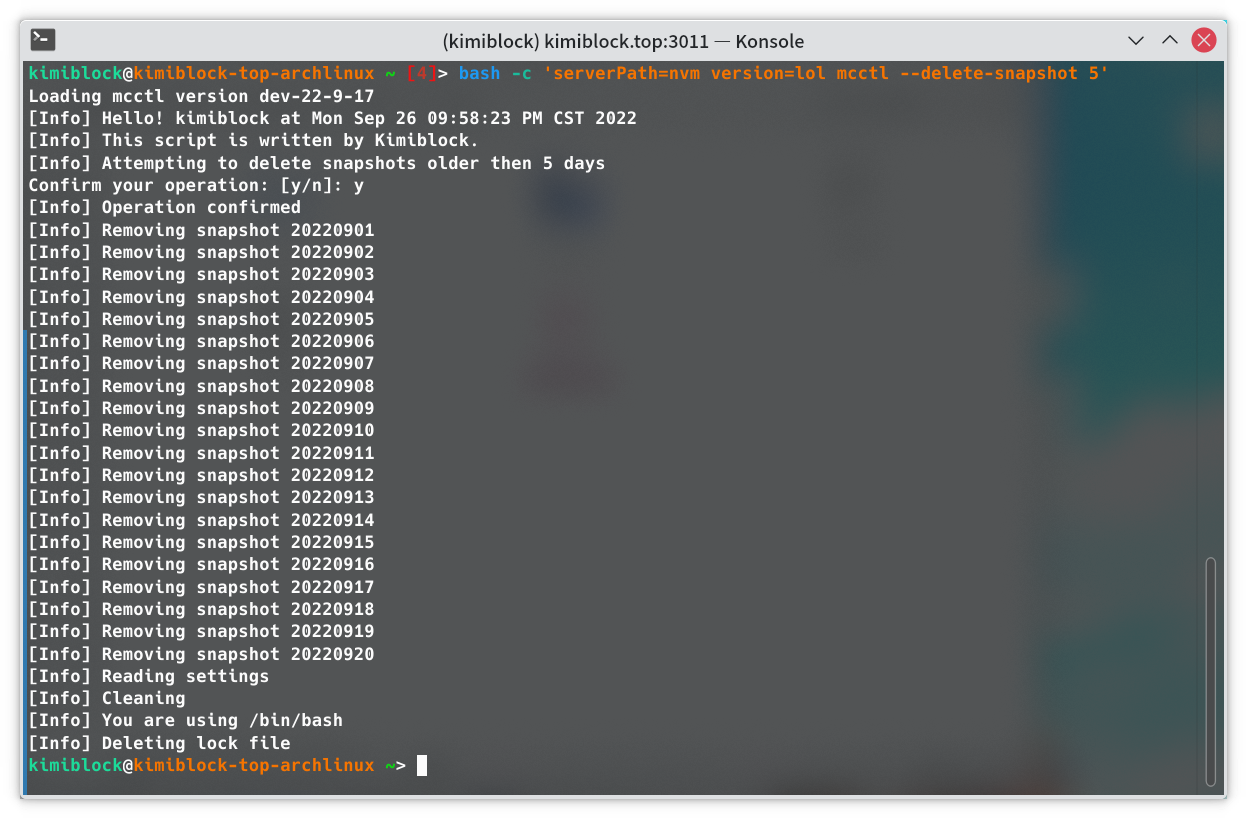Screen dimensions: 1247x819
Task: Click 'Removing snapshot 20220906' line
Action: tap(201, 341)
